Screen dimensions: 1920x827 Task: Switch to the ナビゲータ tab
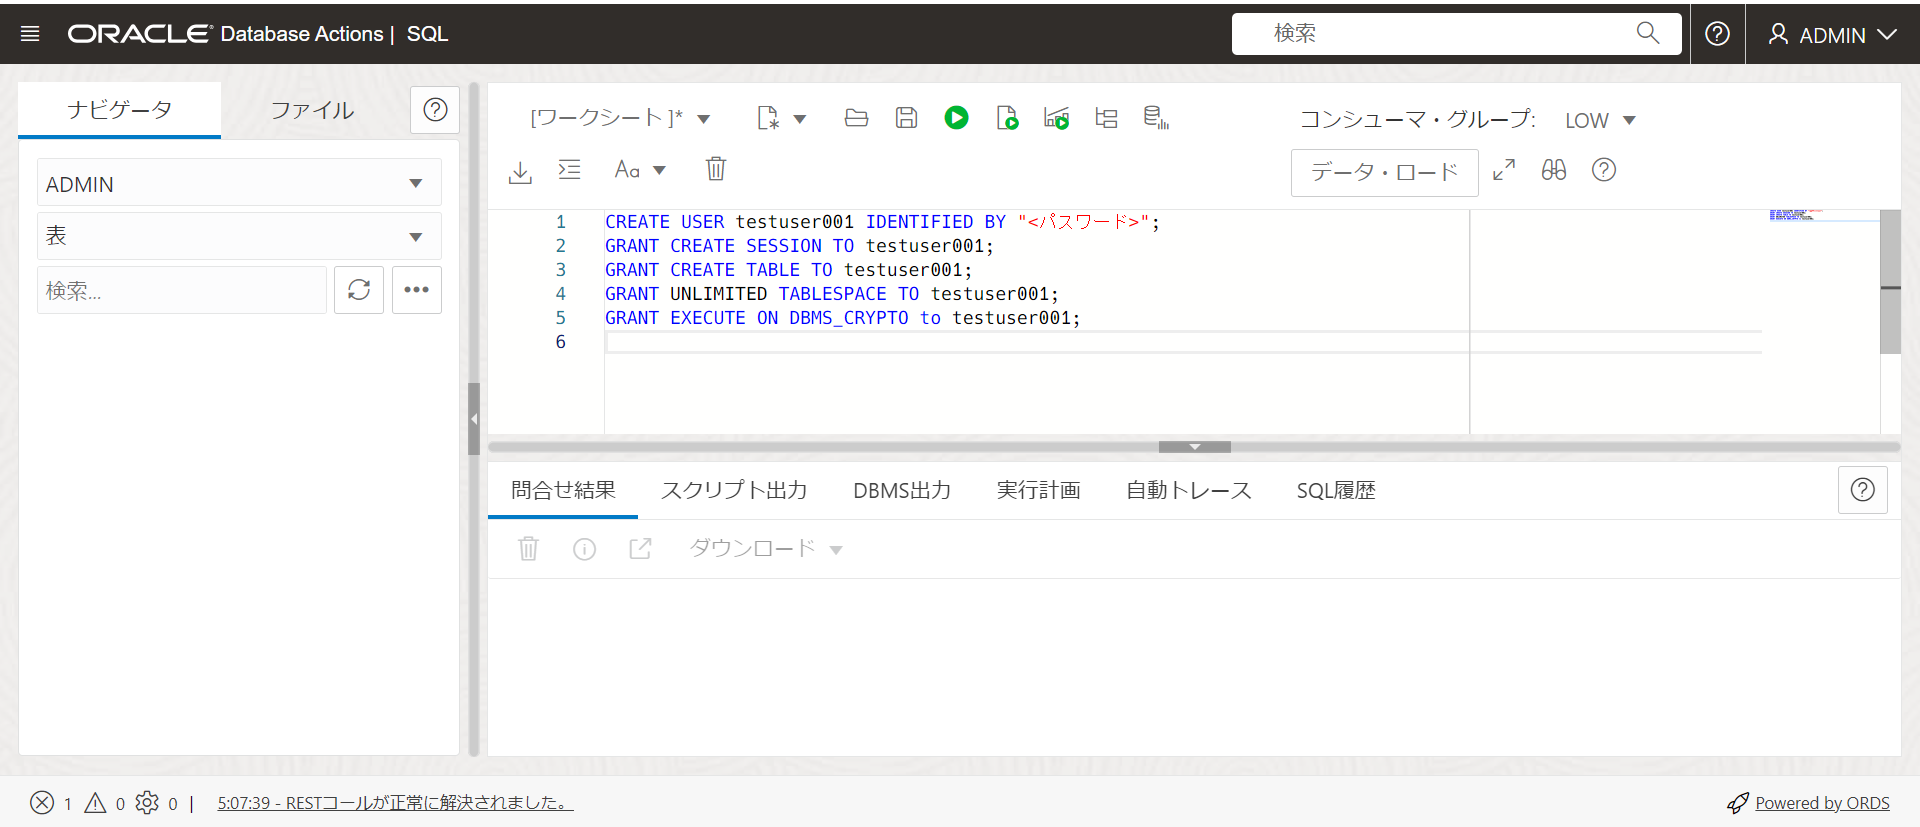tap(120, 110)
